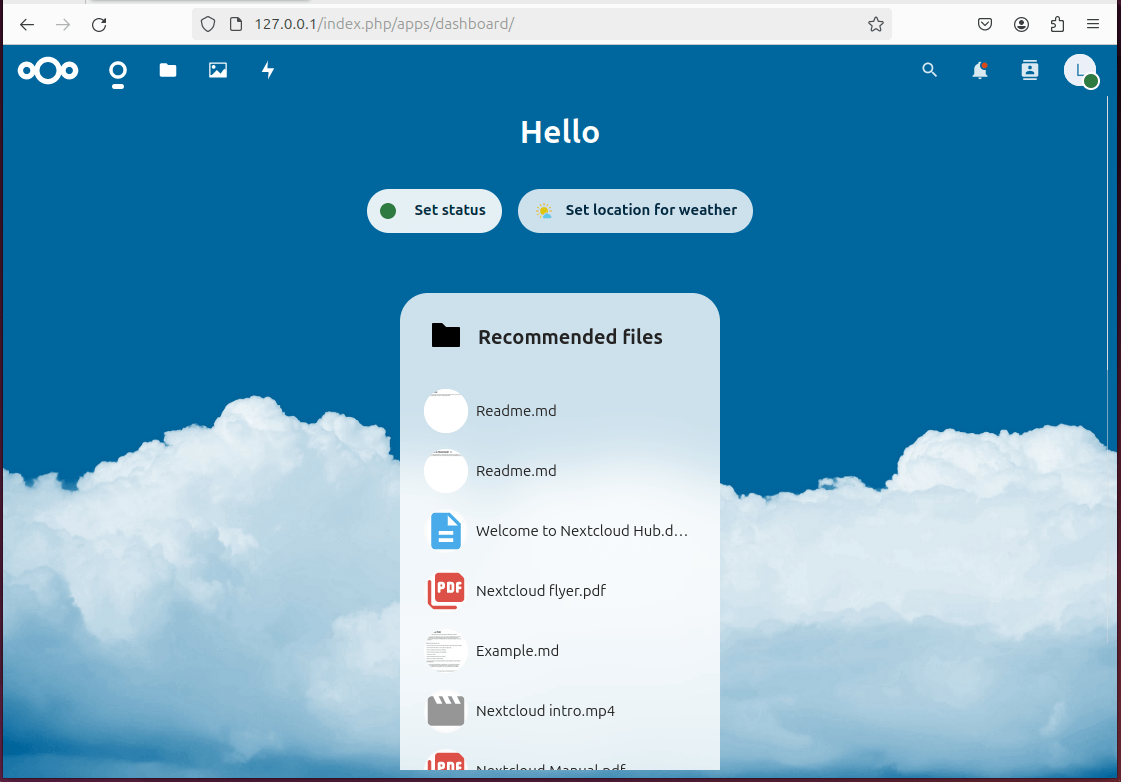Click the Nextcloud logo
This screenshot has width=1121, height=782.
coord(48,71)
